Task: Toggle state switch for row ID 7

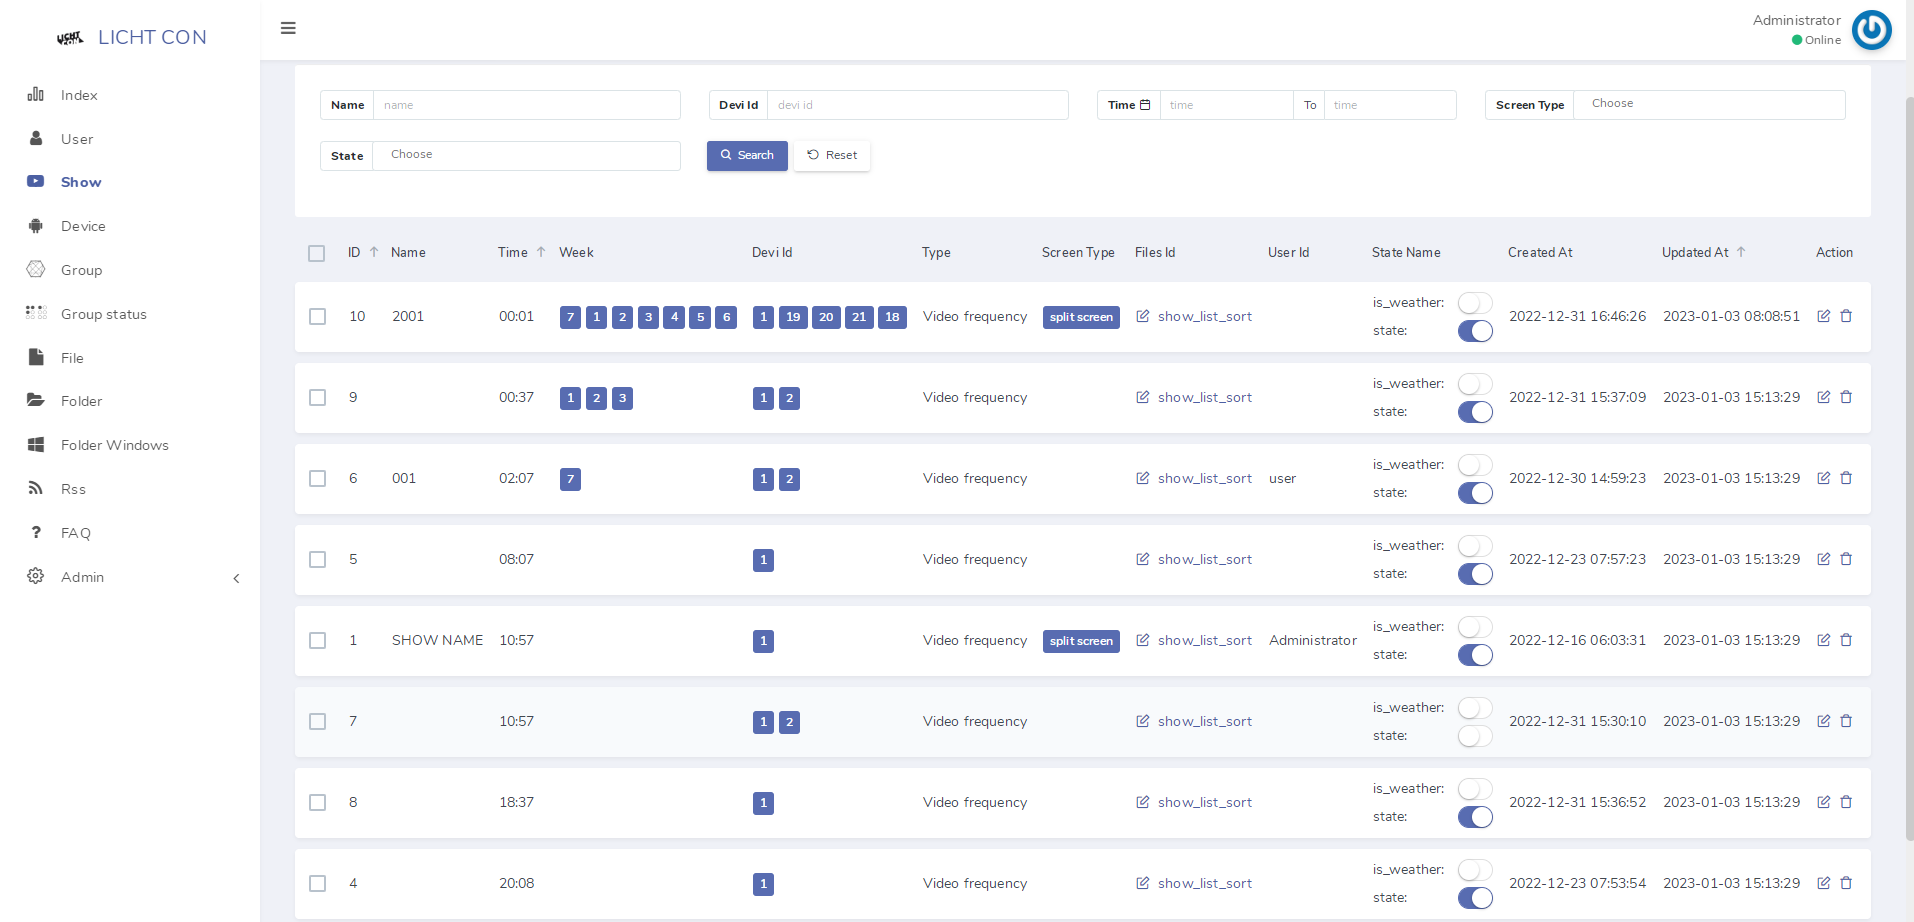Action: click(x=1475, y=736)
